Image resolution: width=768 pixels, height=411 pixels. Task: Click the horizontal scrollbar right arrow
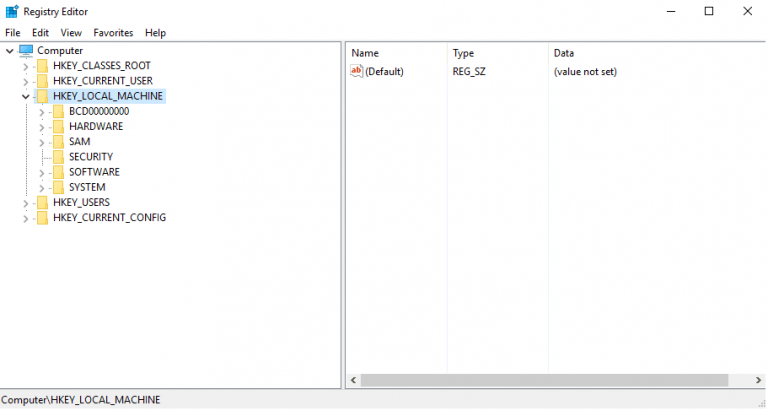758,380
